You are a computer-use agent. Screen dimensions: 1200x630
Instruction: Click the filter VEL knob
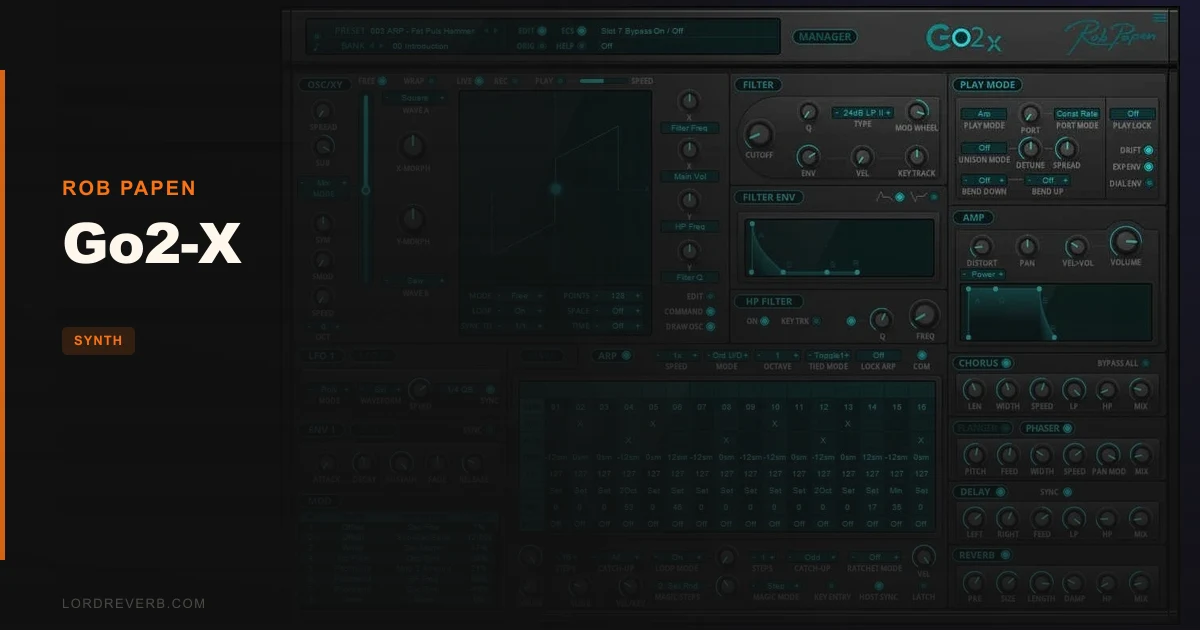tap(862, 156)
